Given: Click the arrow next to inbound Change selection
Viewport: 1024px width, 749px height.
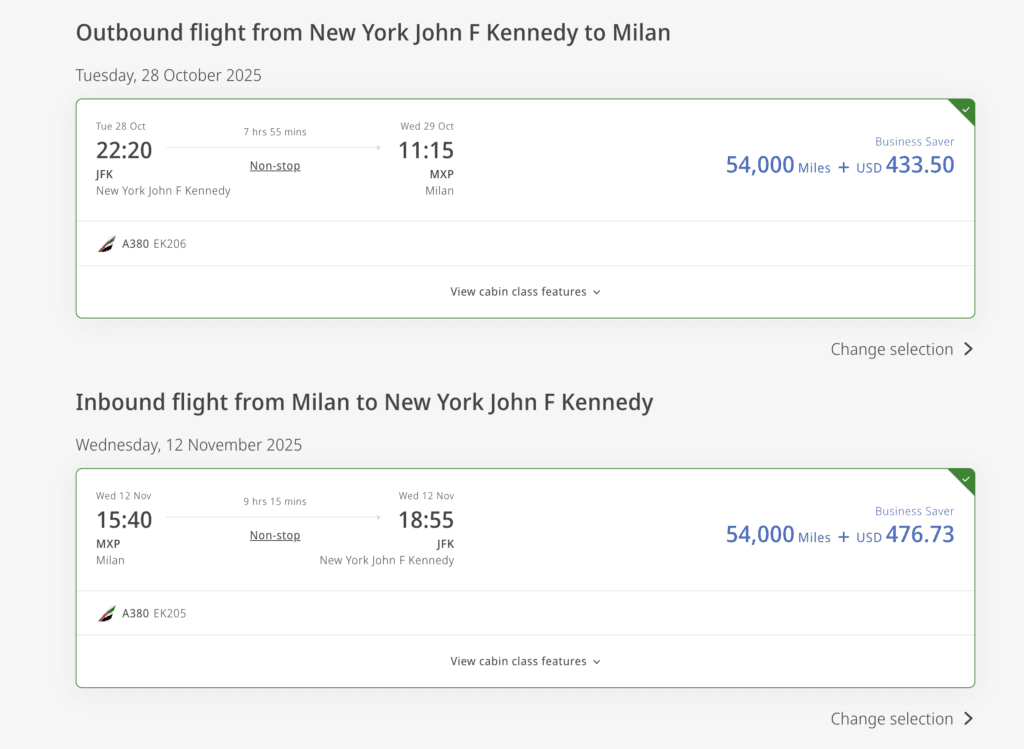Looking at the screenshot, I should [968, 719].
